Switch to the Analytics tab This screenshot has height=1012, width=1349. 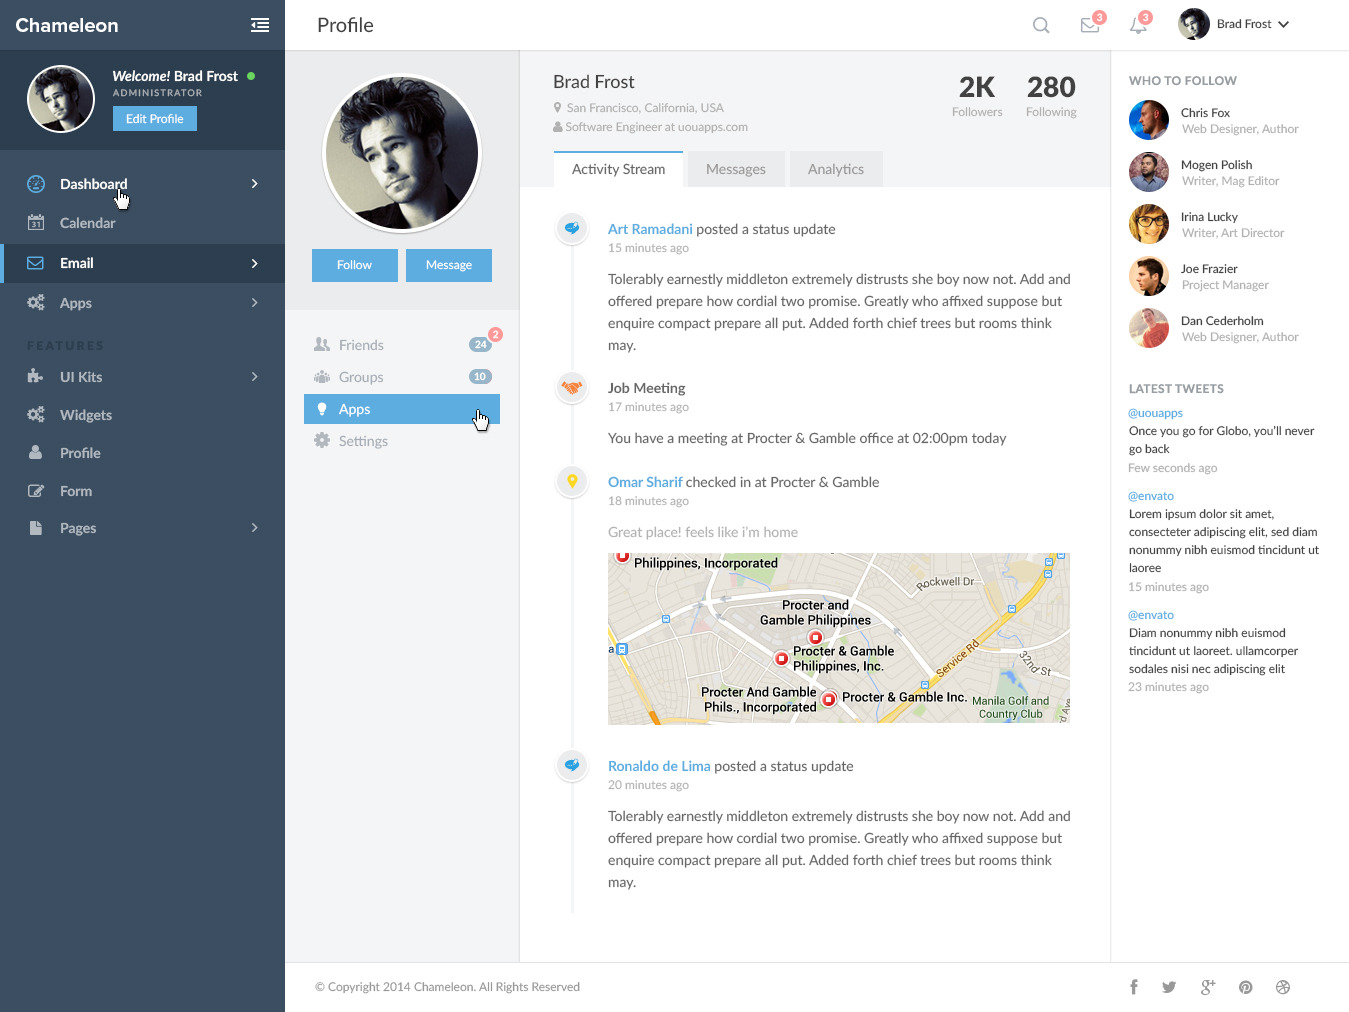(835, 169)
